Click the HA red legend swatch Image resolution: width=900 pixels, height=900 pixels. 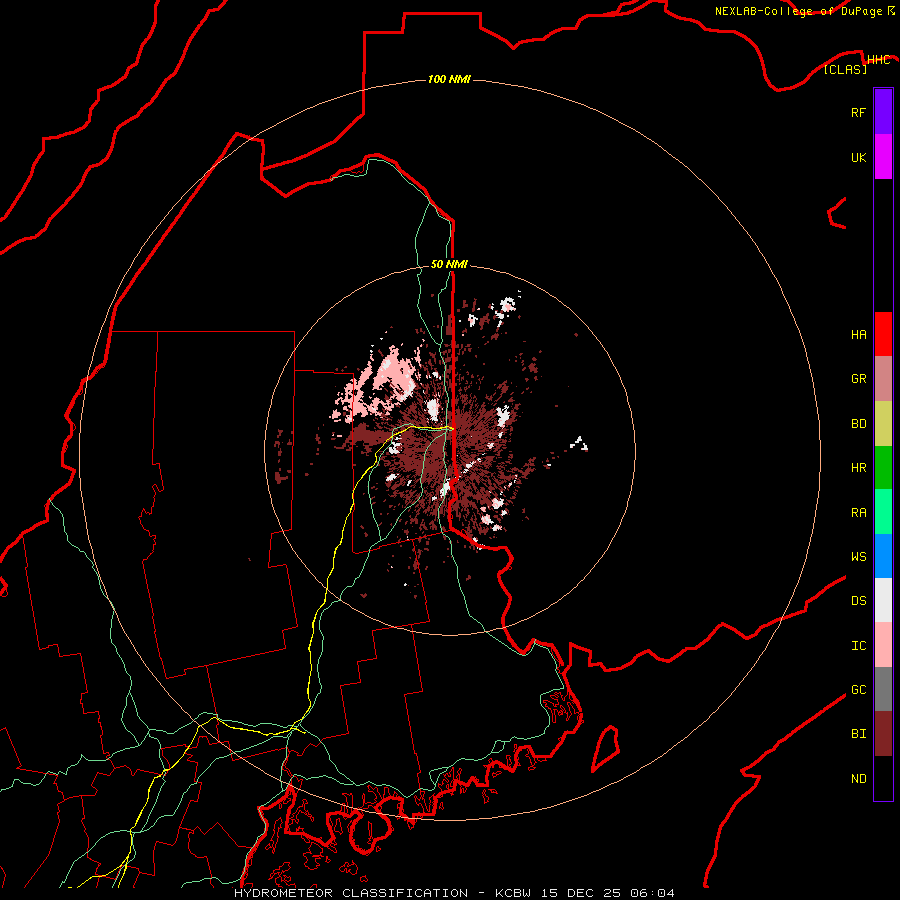[883, 334]
